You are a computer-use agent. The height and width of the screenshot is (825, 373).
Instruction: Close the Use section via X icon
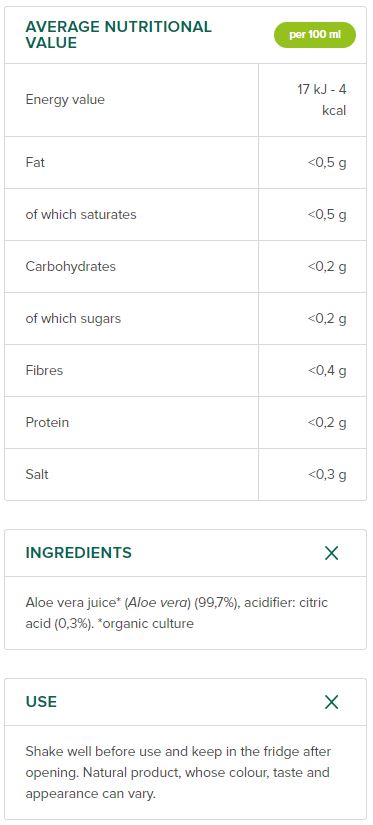[x=331, y=702]
